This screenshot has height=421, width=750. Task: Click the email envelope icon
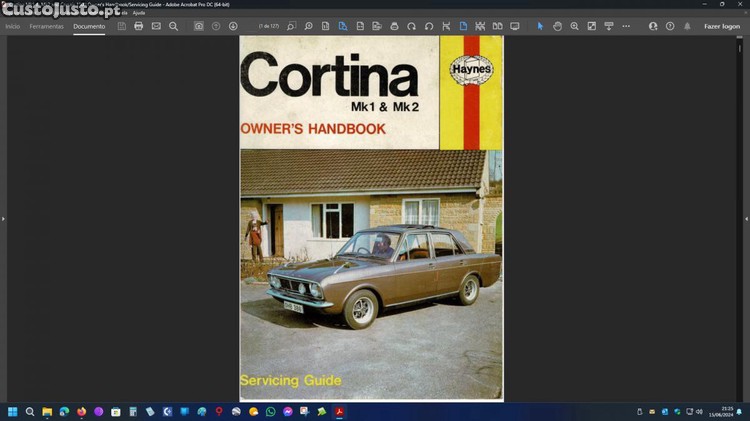coord(156,26)
